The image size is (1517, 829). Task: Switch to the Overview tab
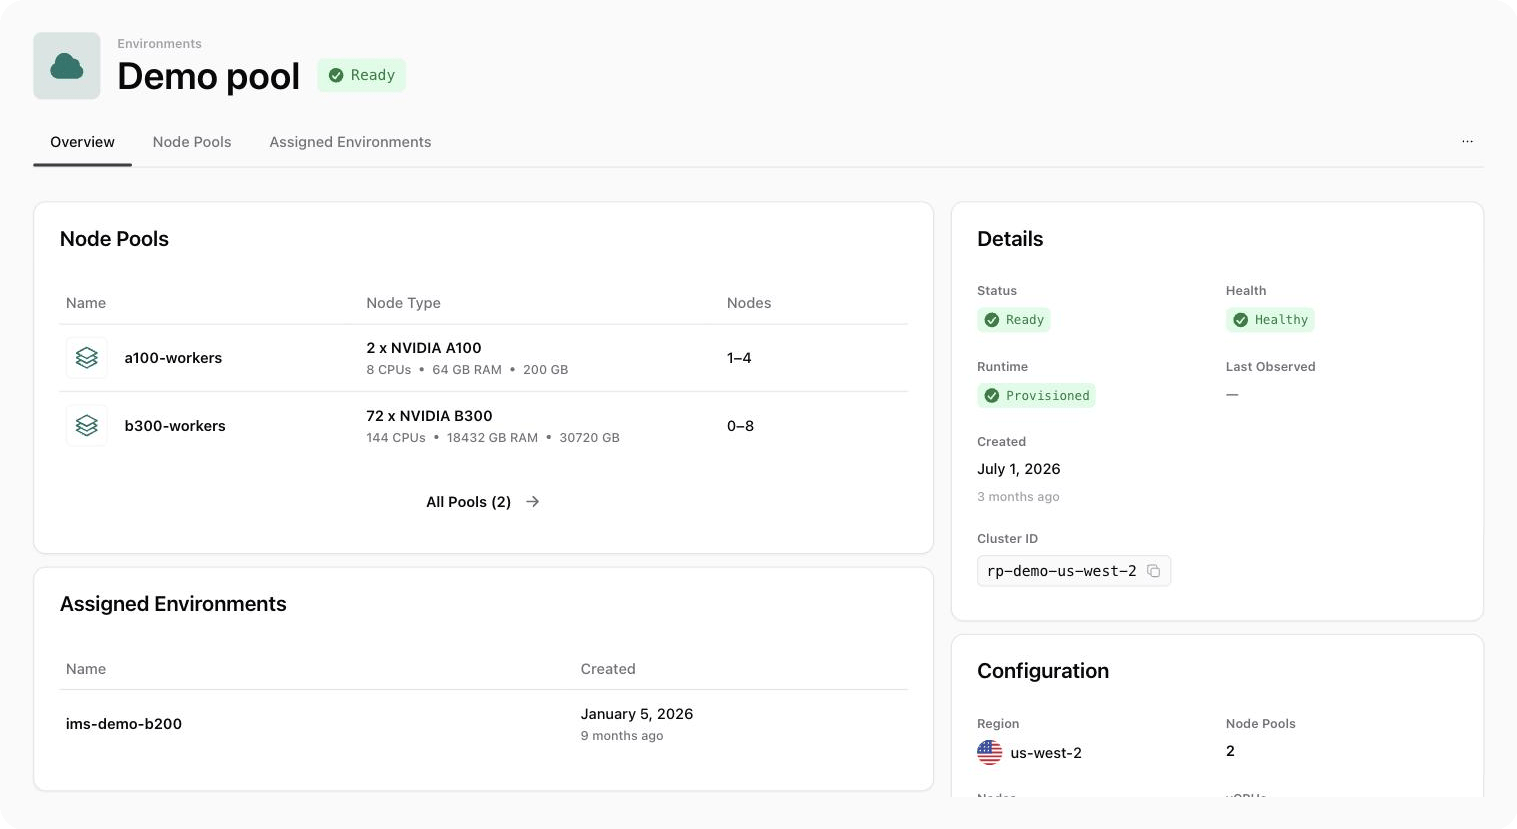(x=82, y=142)
